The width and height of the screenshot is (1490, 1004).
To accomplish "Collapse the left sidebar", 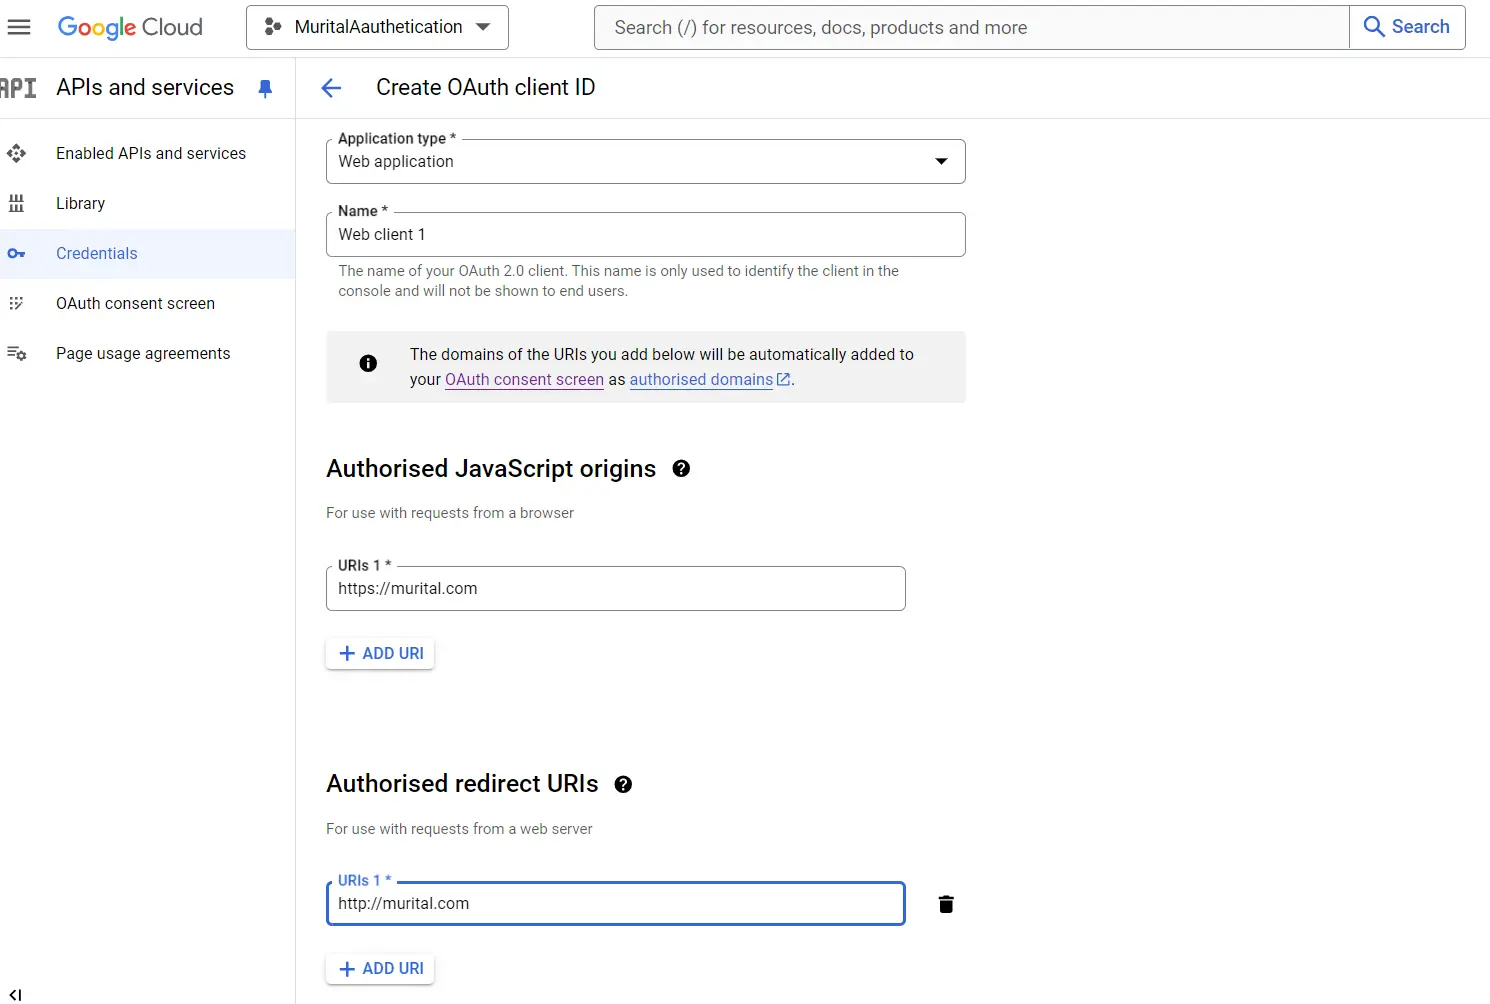I will (15, 994).
